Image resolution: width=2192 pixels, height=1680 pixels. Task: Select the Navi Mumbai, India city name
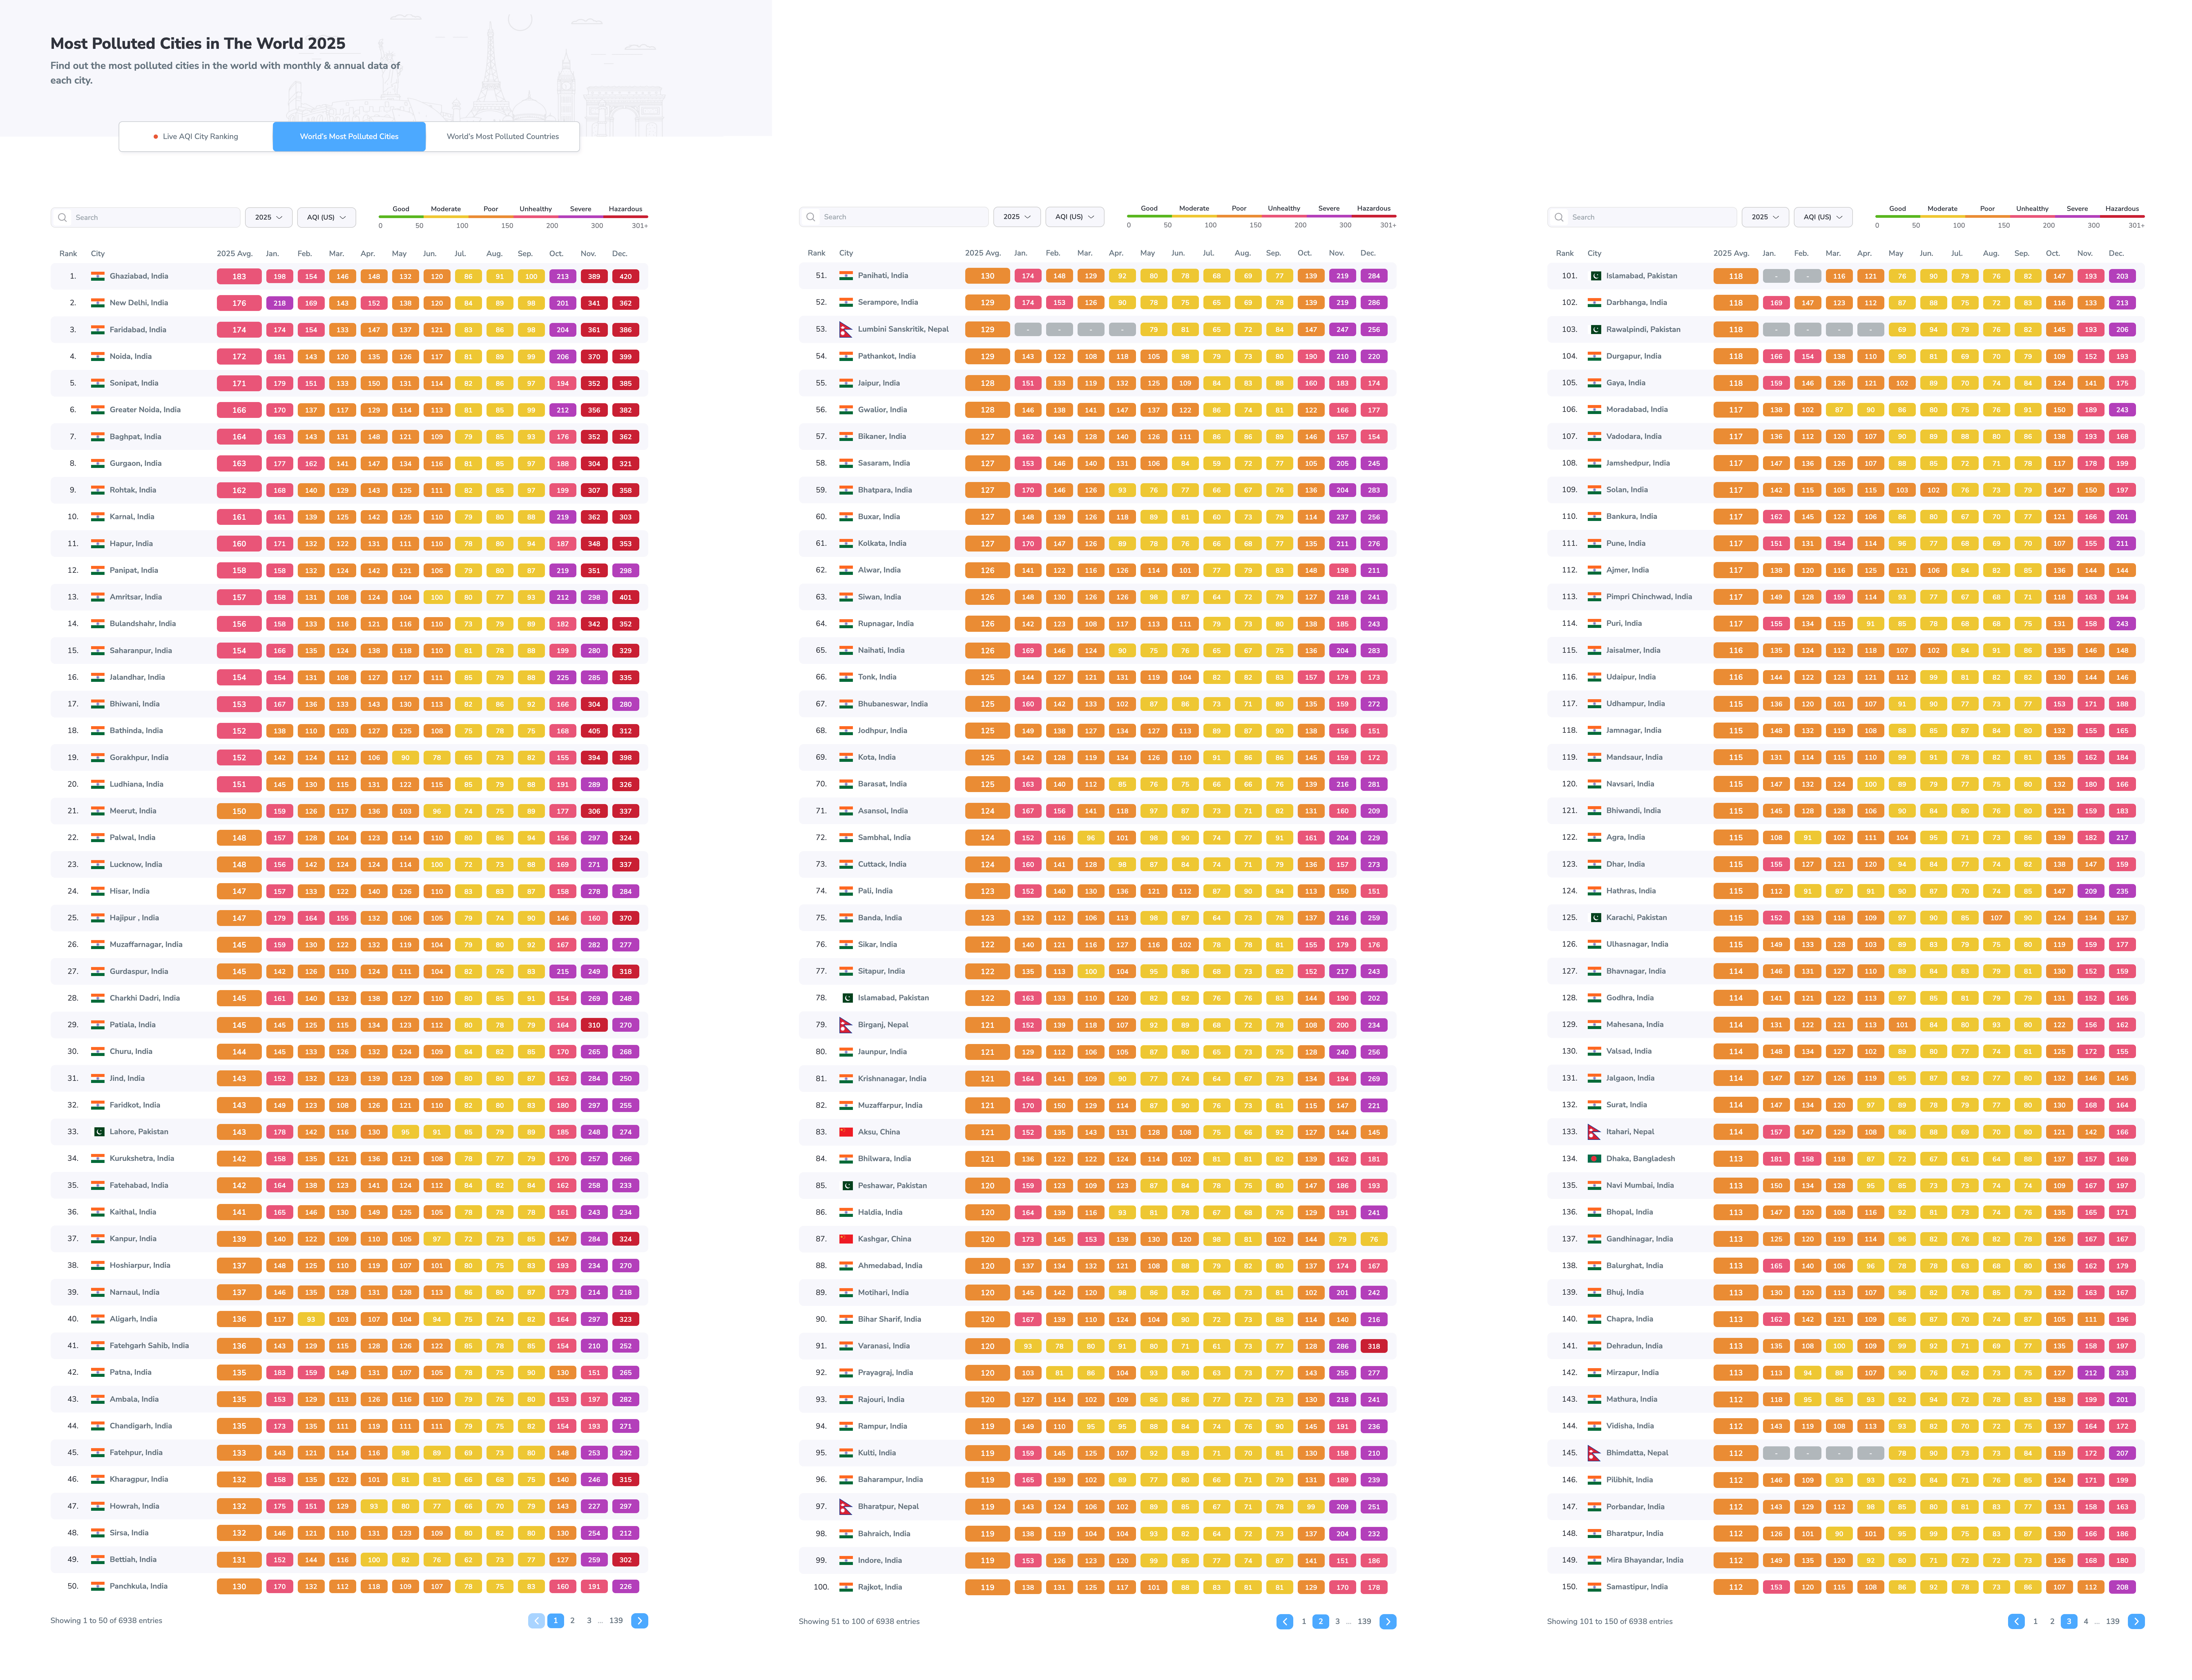[x=1640, y=1186]
